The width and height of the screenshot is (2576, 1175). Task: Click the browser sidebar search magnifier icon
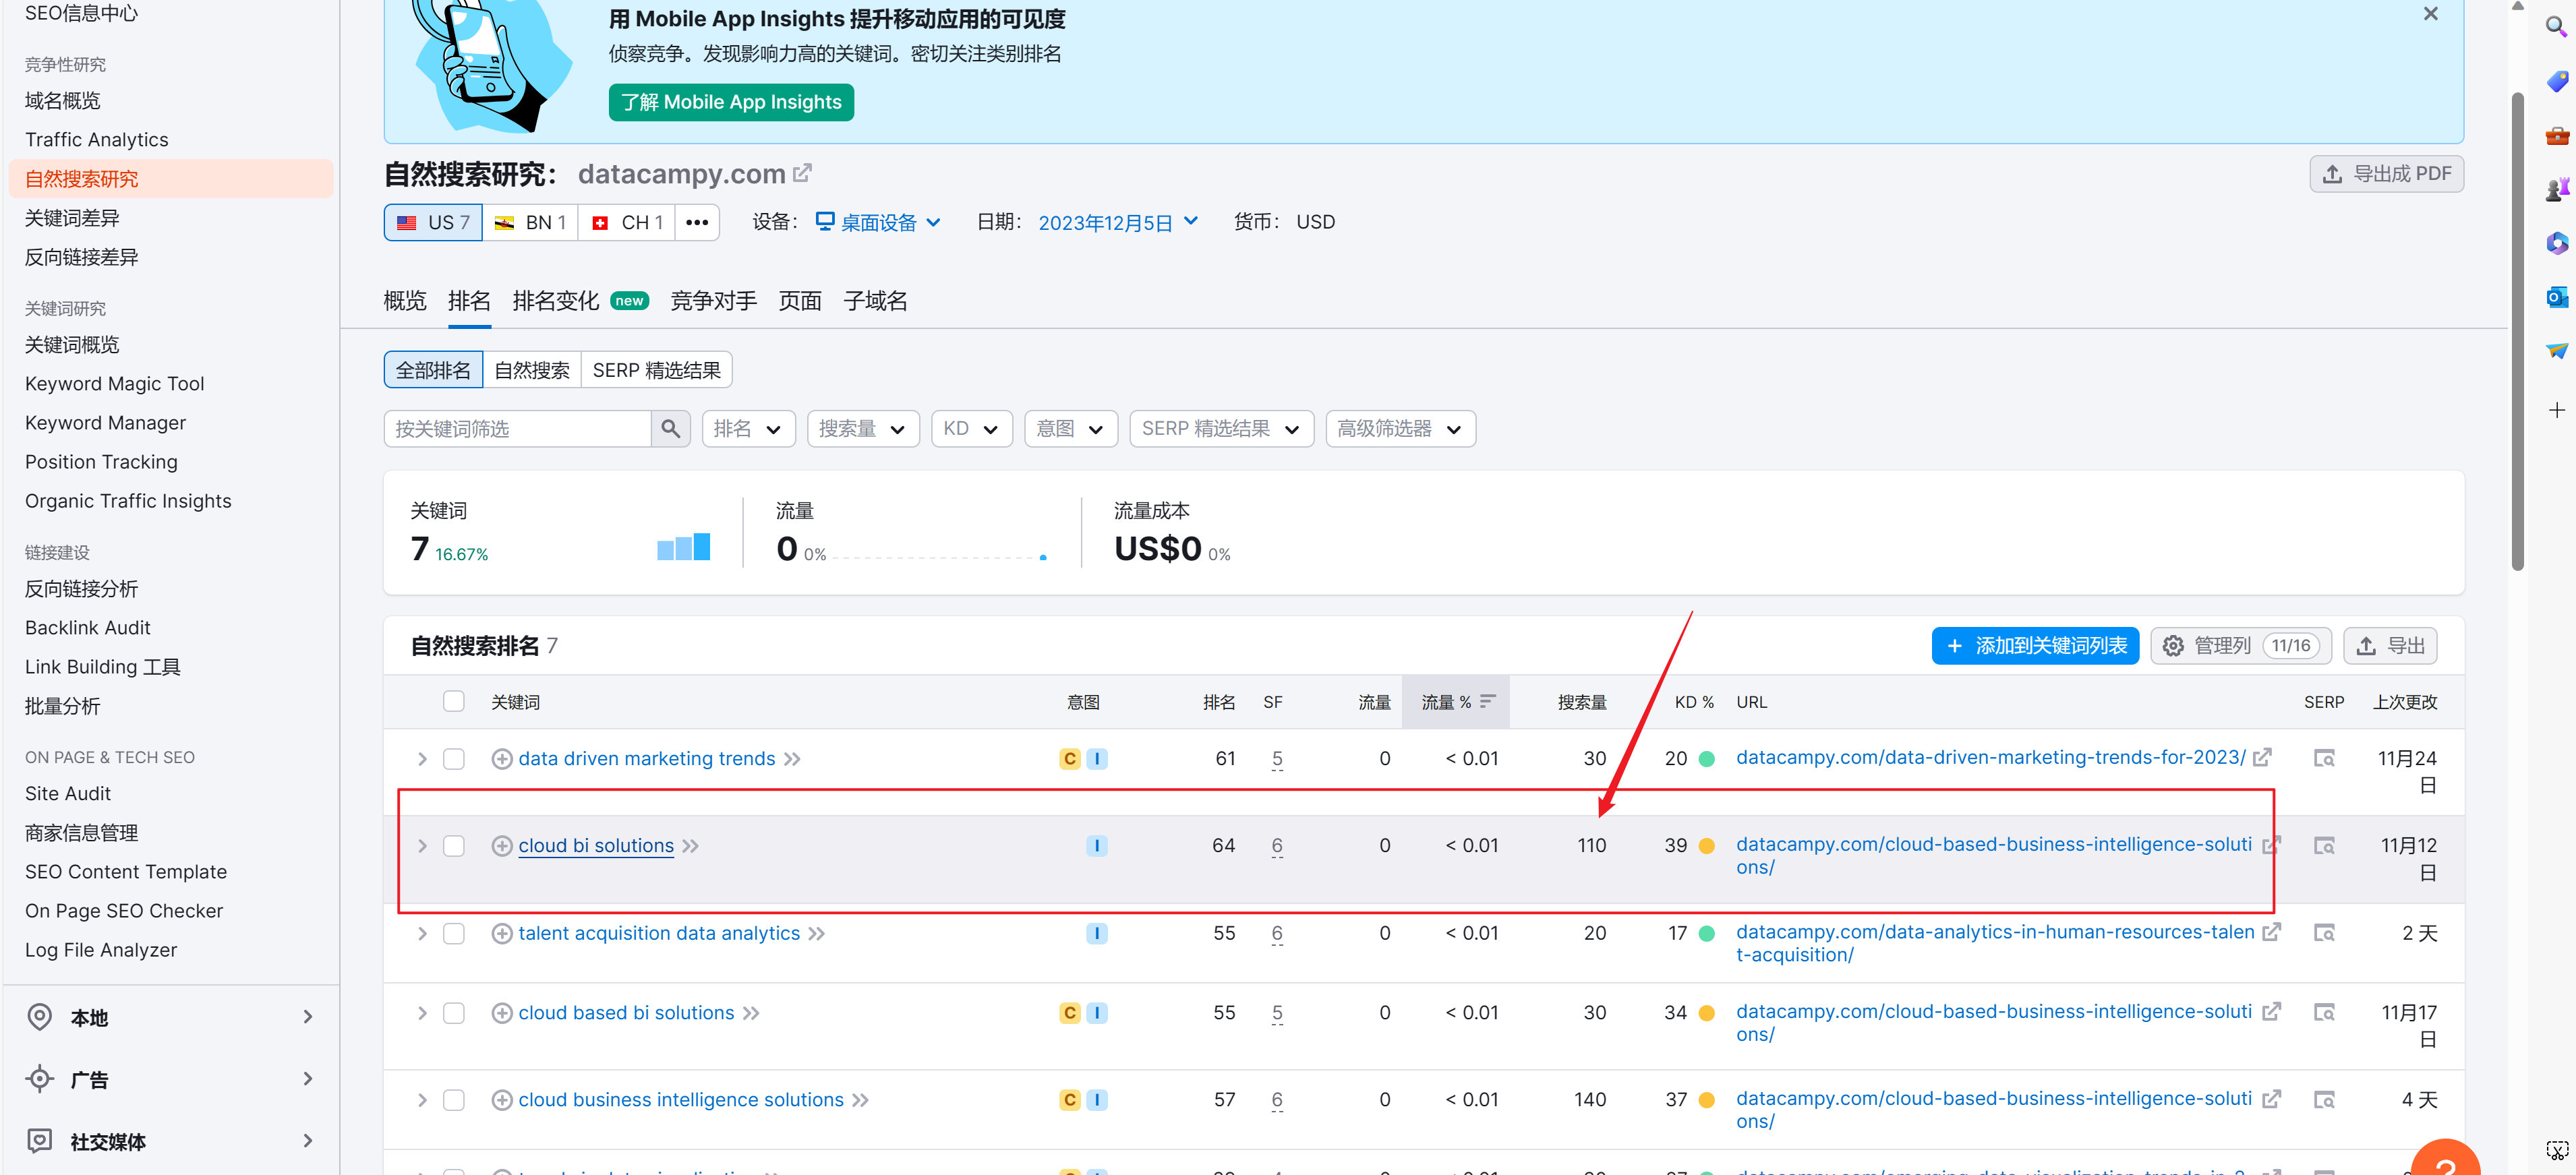click(2555, 27)
